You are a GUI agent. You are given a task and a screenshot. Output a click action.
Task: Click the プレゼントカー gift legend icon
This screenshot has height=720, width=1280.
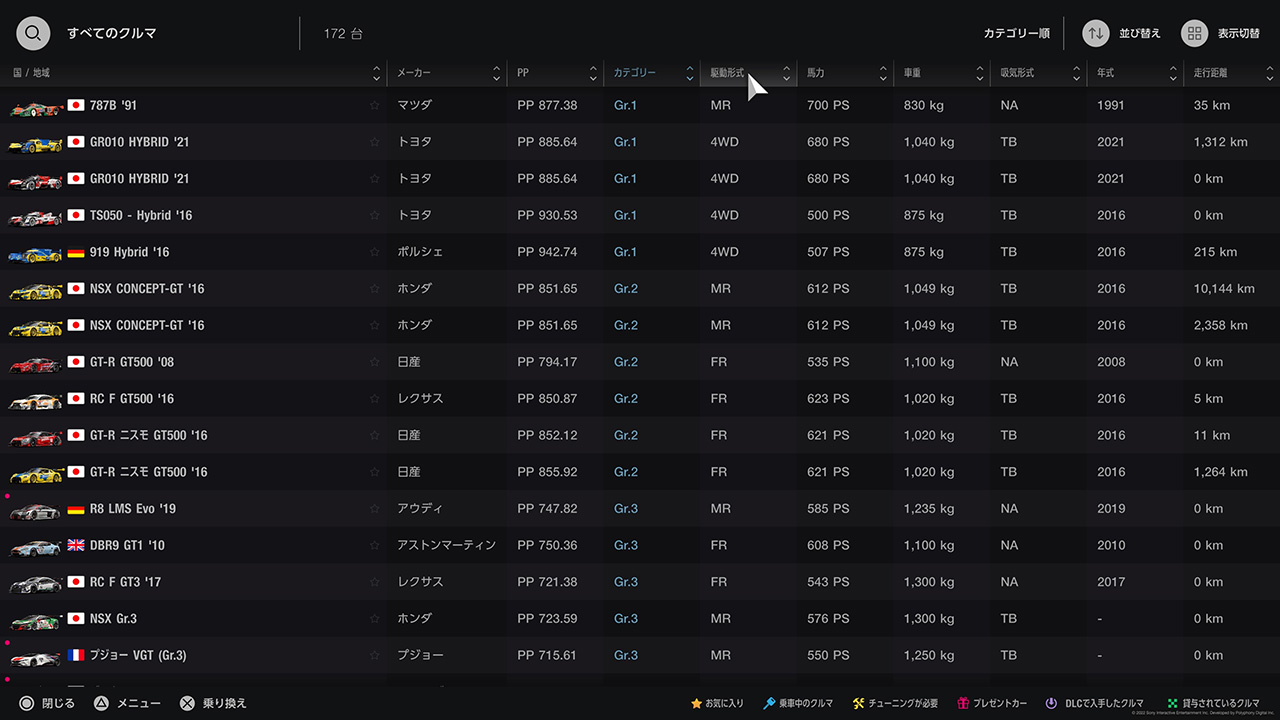(x=963, y=703)
